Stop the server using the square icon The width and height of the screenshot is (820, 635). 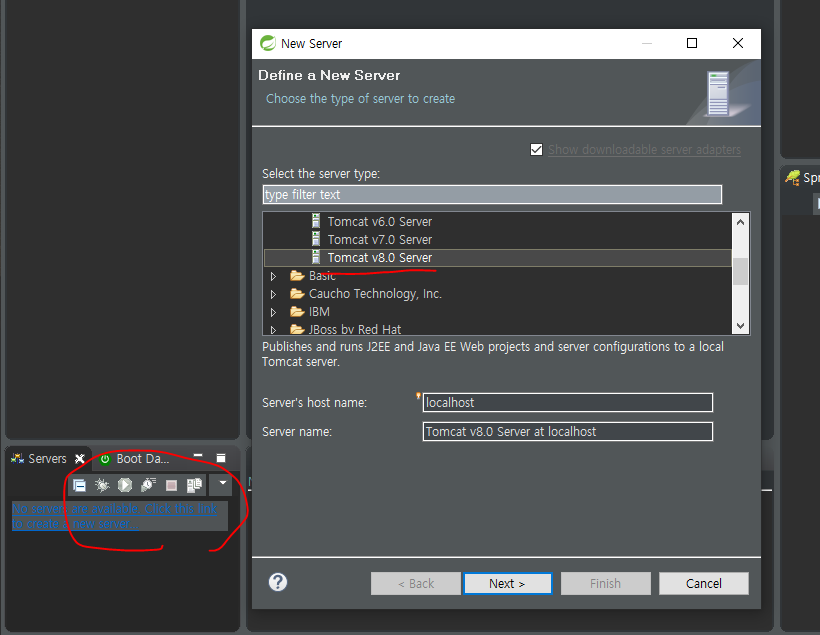[x=171, y=485]
